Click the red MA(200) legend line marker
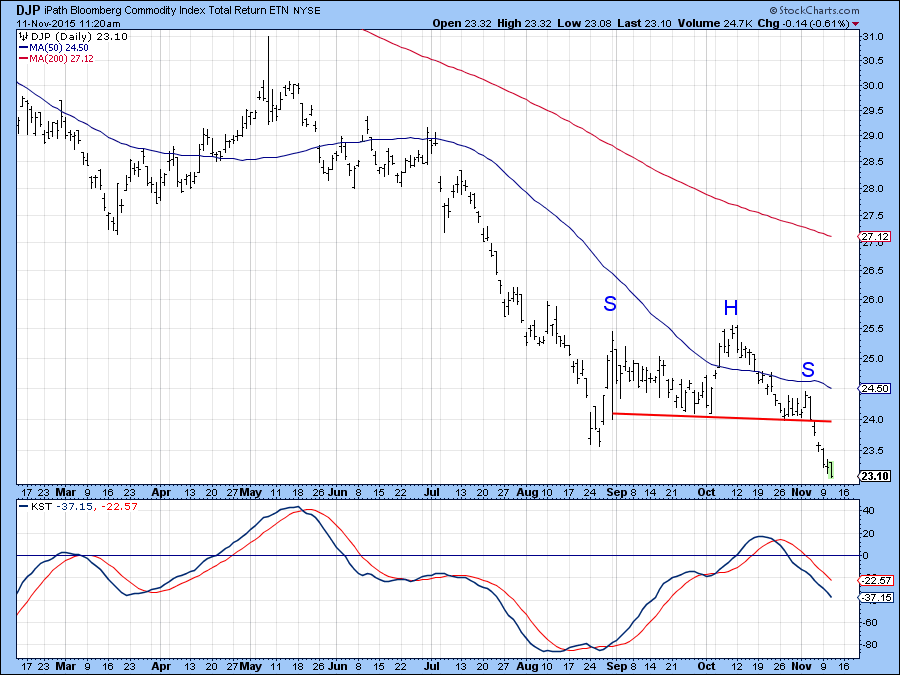This screenshot has width=900, height=675. pos(23,59)
